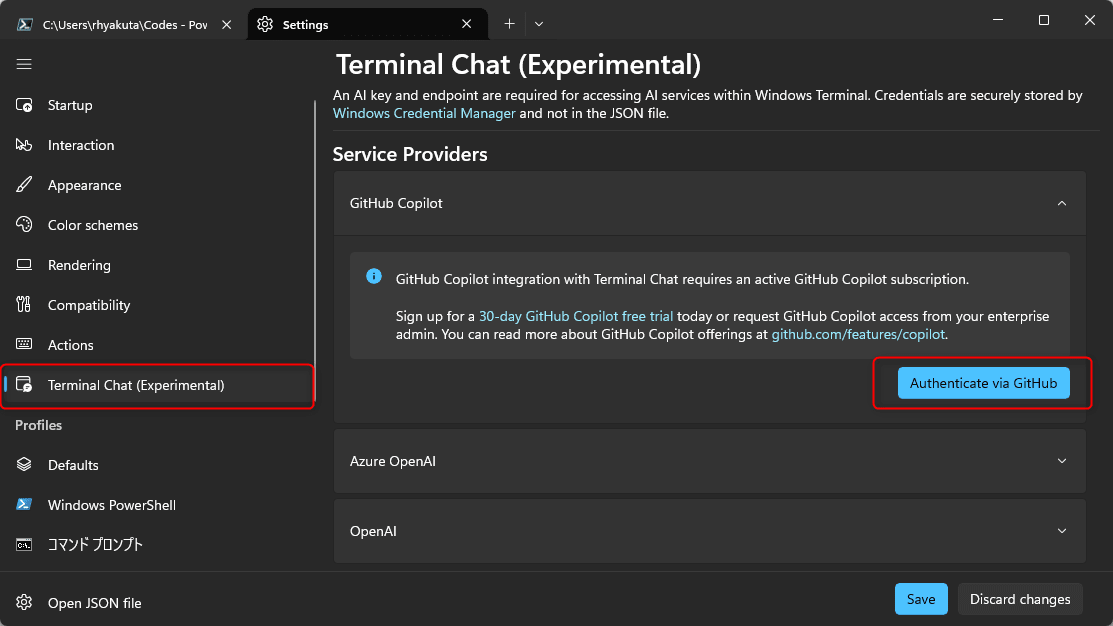Click Discard changes button

pos(1020,599)
